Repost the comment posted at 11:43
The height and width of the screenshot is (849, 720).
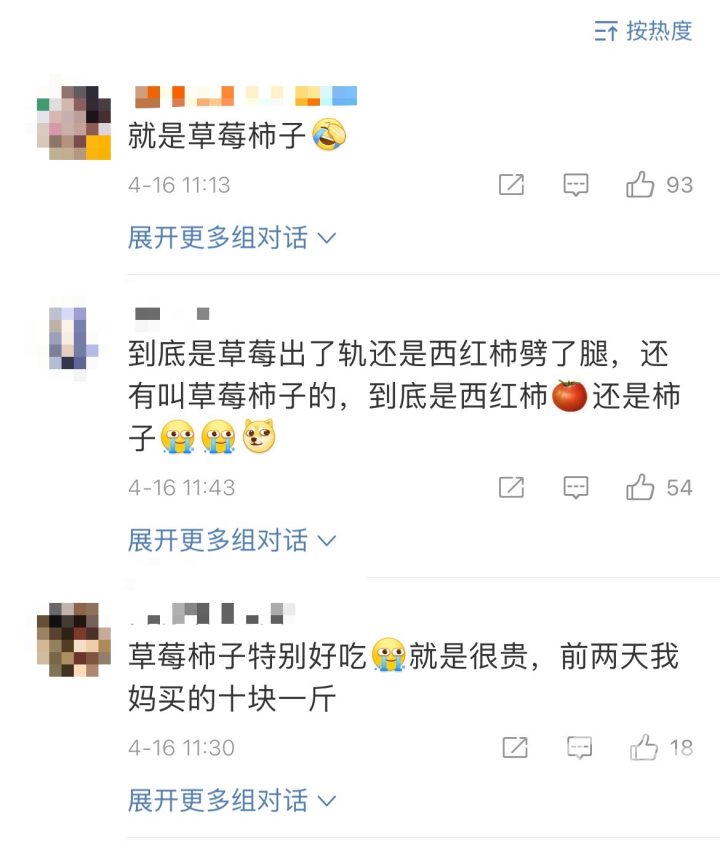click(511, 487)
